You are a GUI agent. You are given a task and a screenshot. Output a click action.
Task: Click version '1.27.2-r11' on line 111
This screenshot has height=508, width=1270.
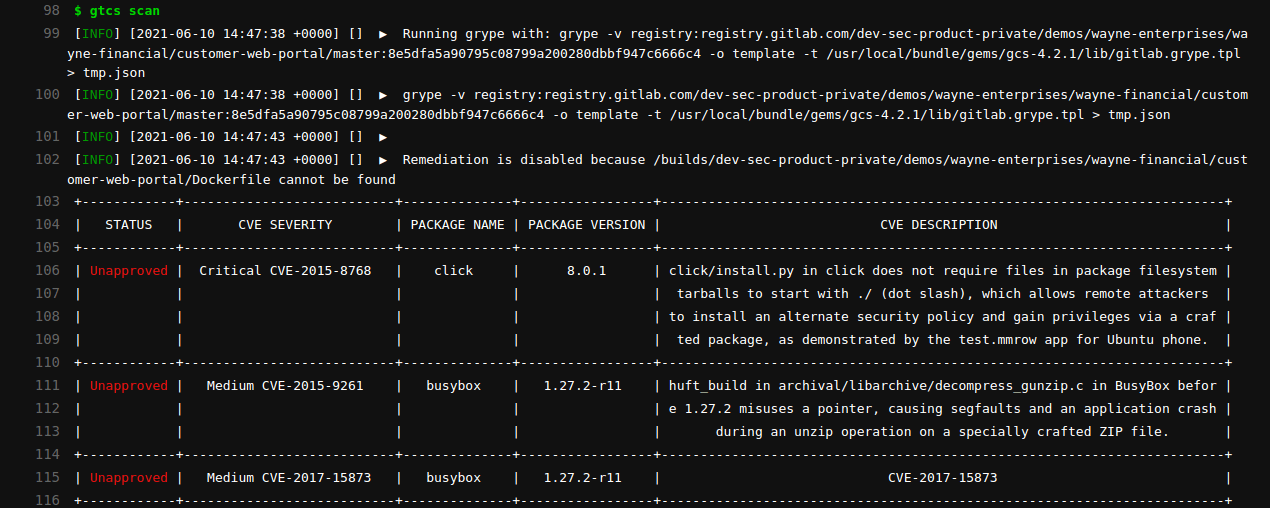coord(583,386)
